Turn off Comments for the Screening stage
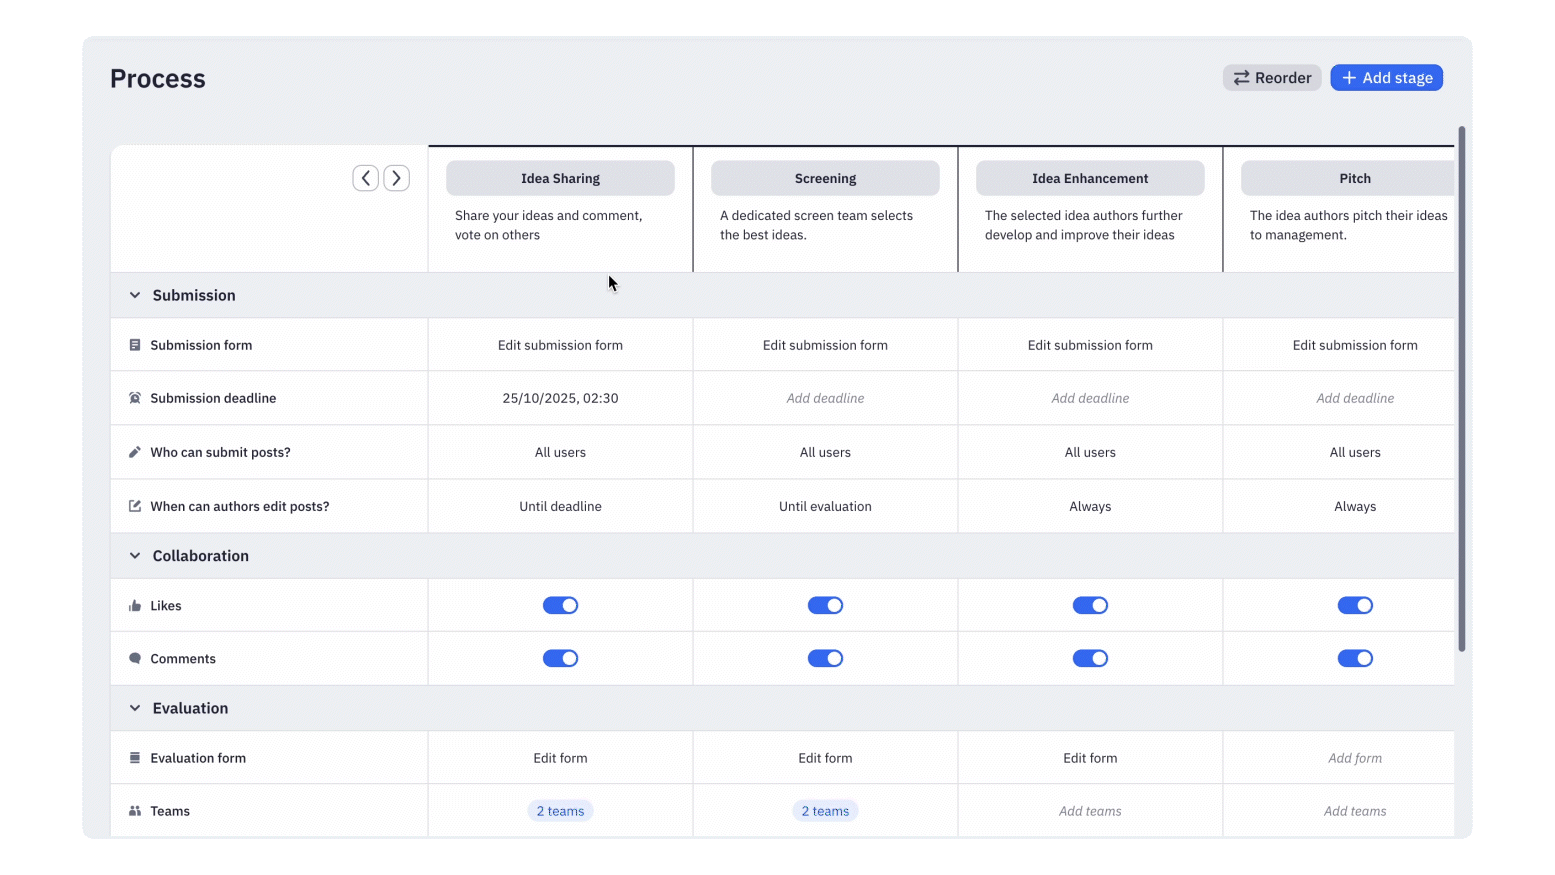Viewport: 1555px width, 875px height. click(x=825, y=658)
